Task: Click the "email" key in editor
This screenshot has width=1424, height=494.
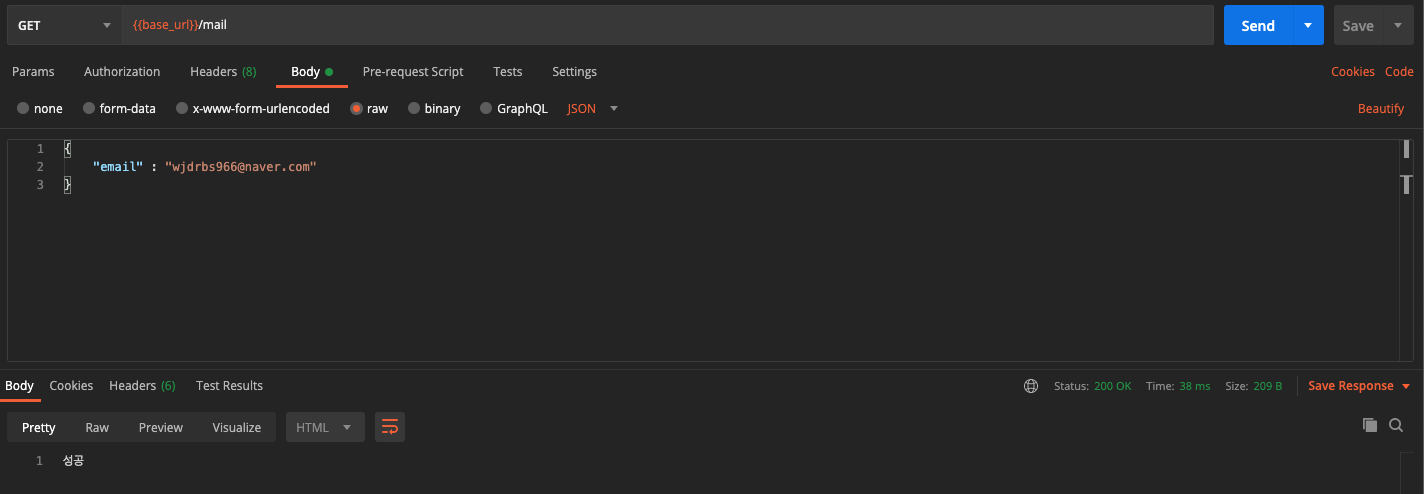Action: 118,167
